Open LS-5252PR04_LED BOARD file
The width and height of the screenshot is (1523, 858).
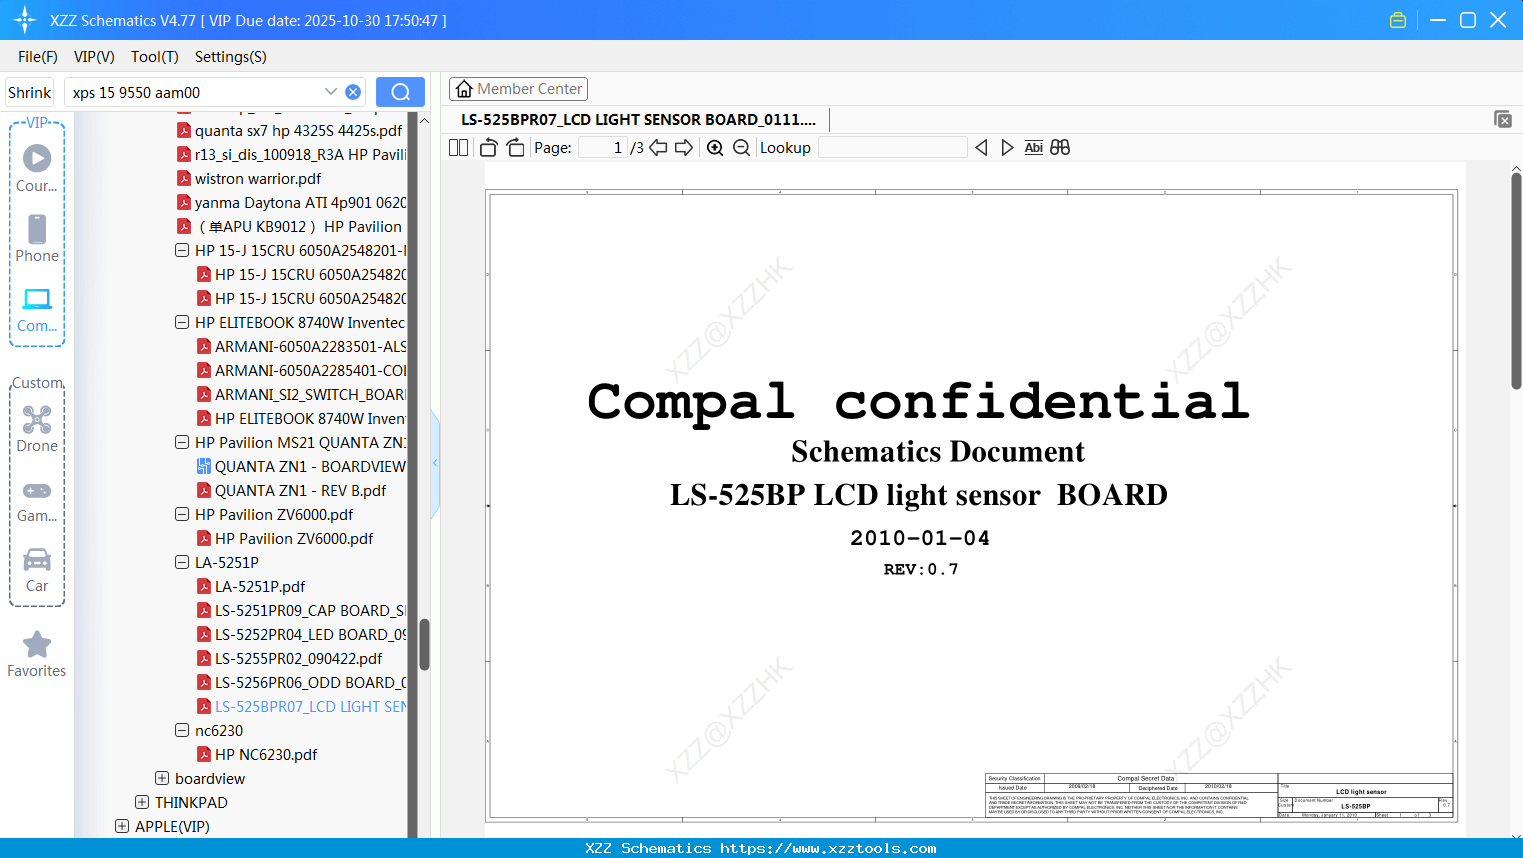301,634
